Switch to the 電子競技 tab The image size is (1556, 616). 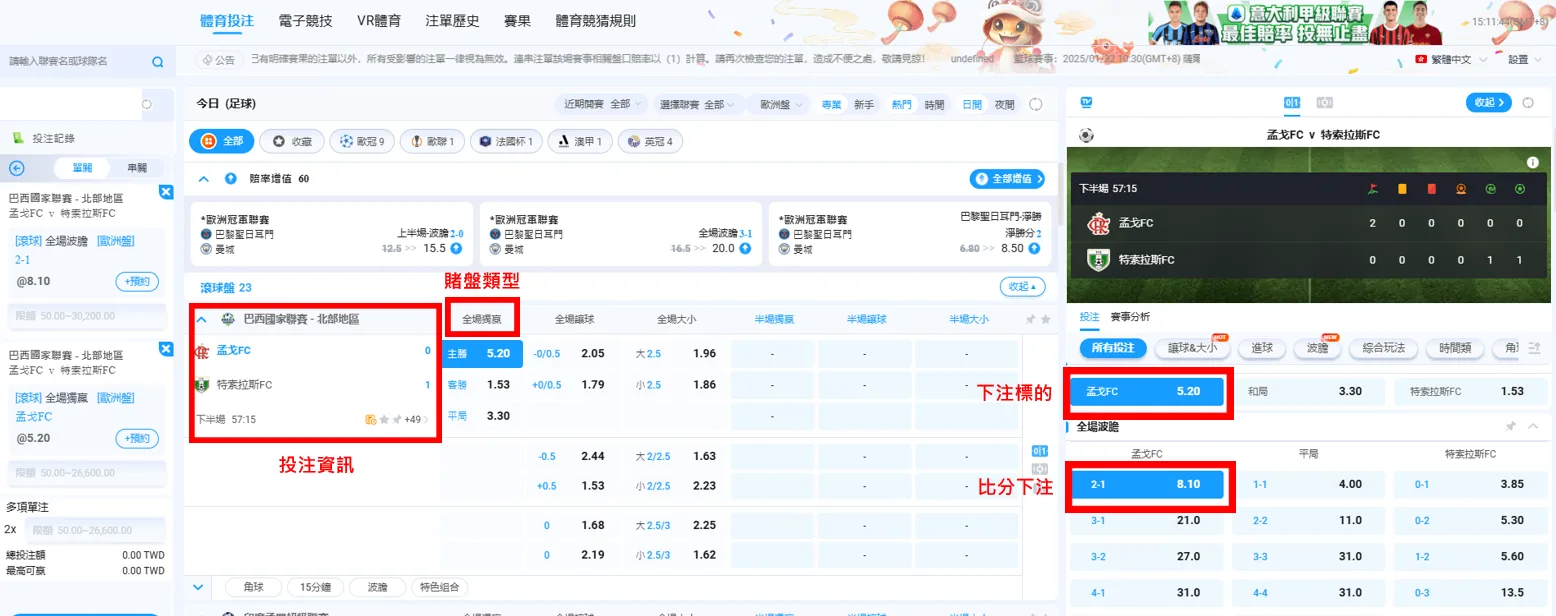(304, 20)
